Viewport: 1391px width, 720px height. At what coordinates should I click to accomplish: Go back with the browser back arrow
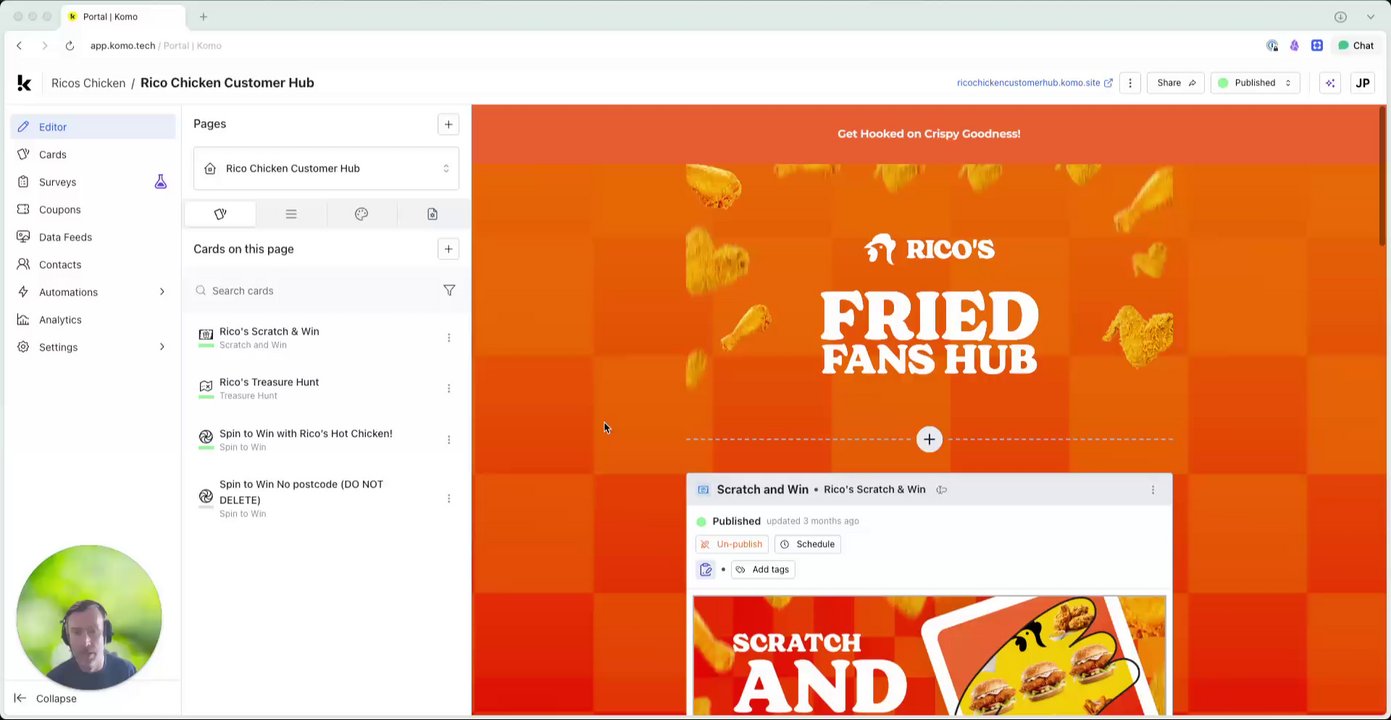click(19, 46)
